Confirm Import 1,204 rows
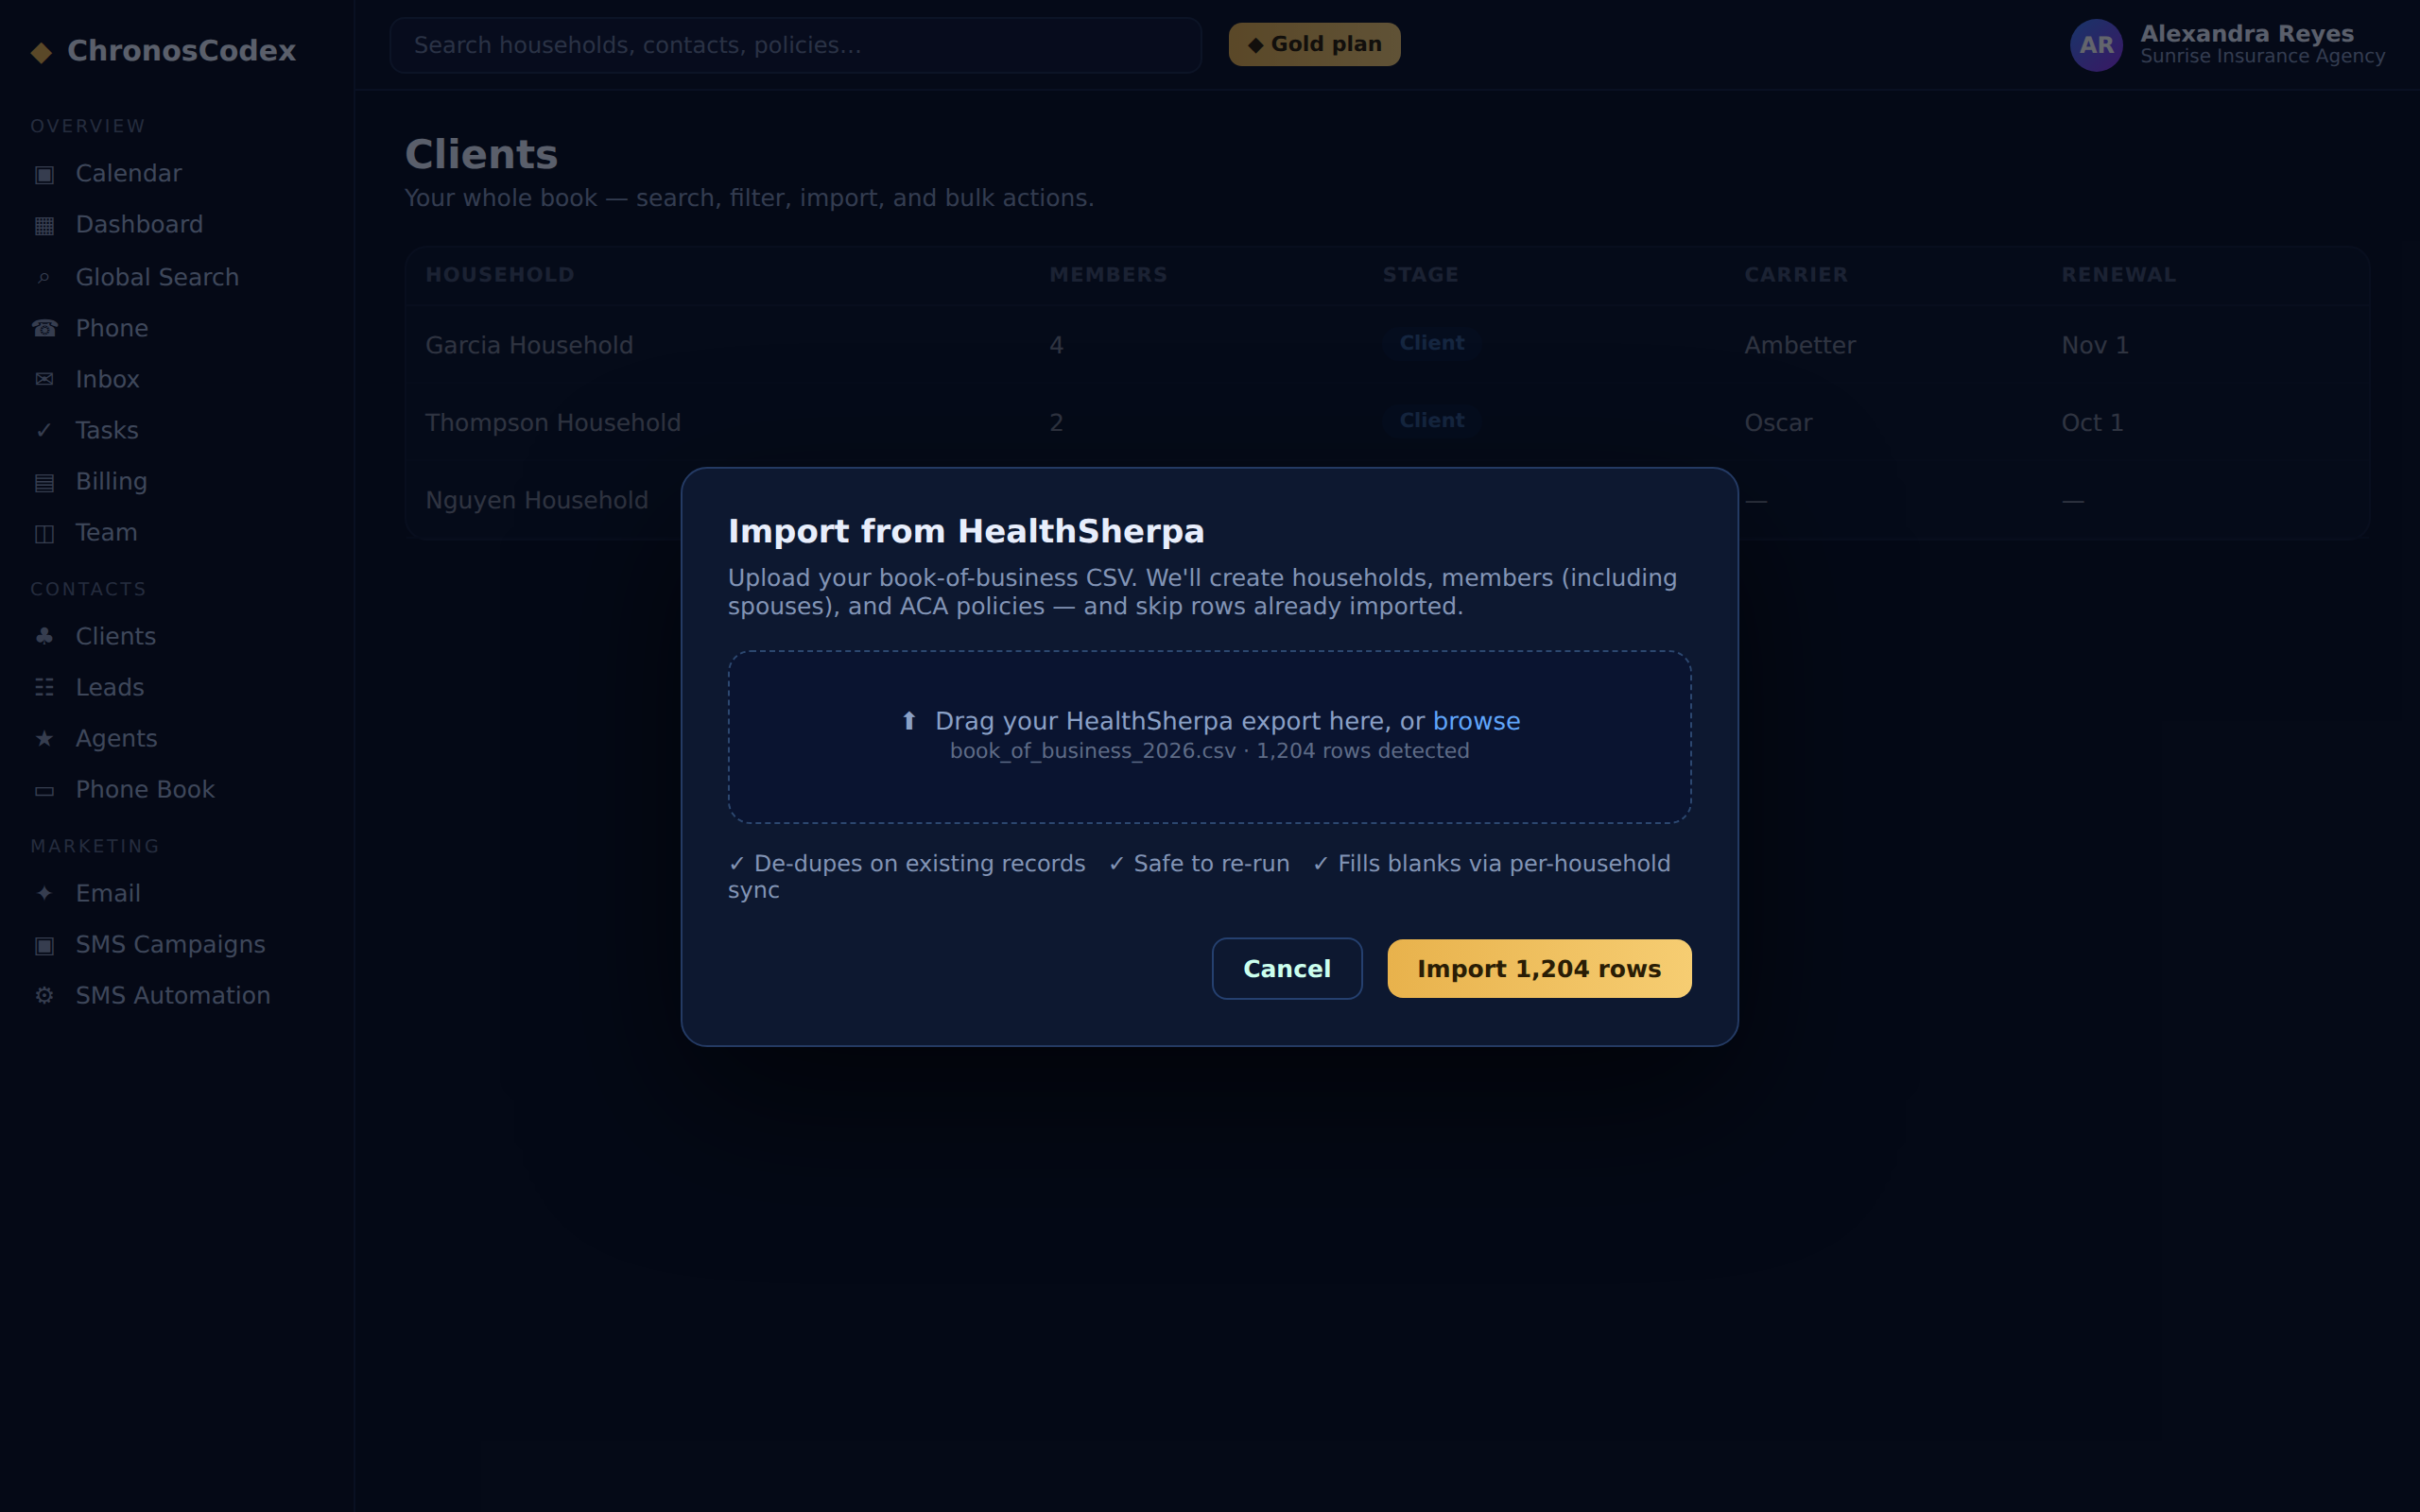 tap(1539, 968)
